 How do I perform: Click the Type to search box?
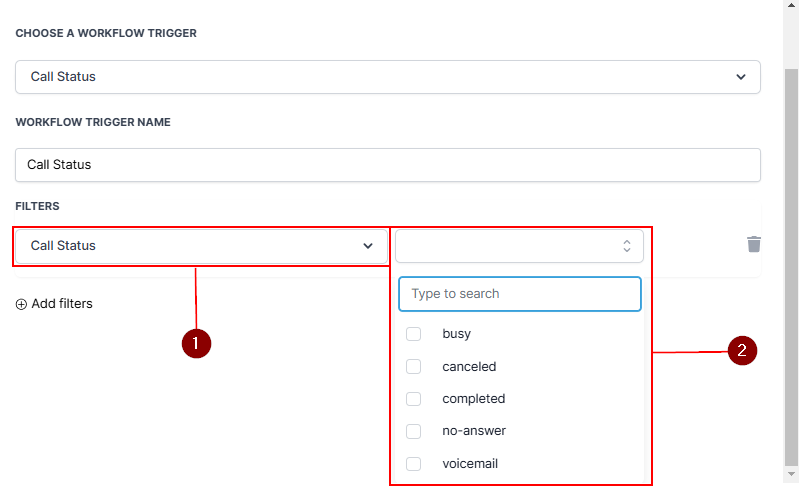[x=519, y=294]
